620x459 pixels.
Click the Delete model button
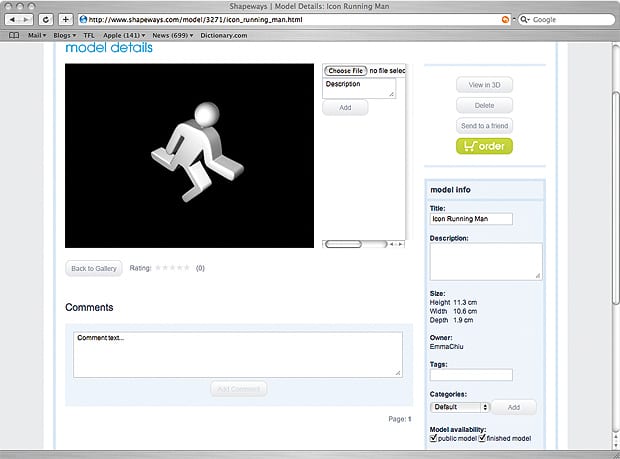click(484, 105)
